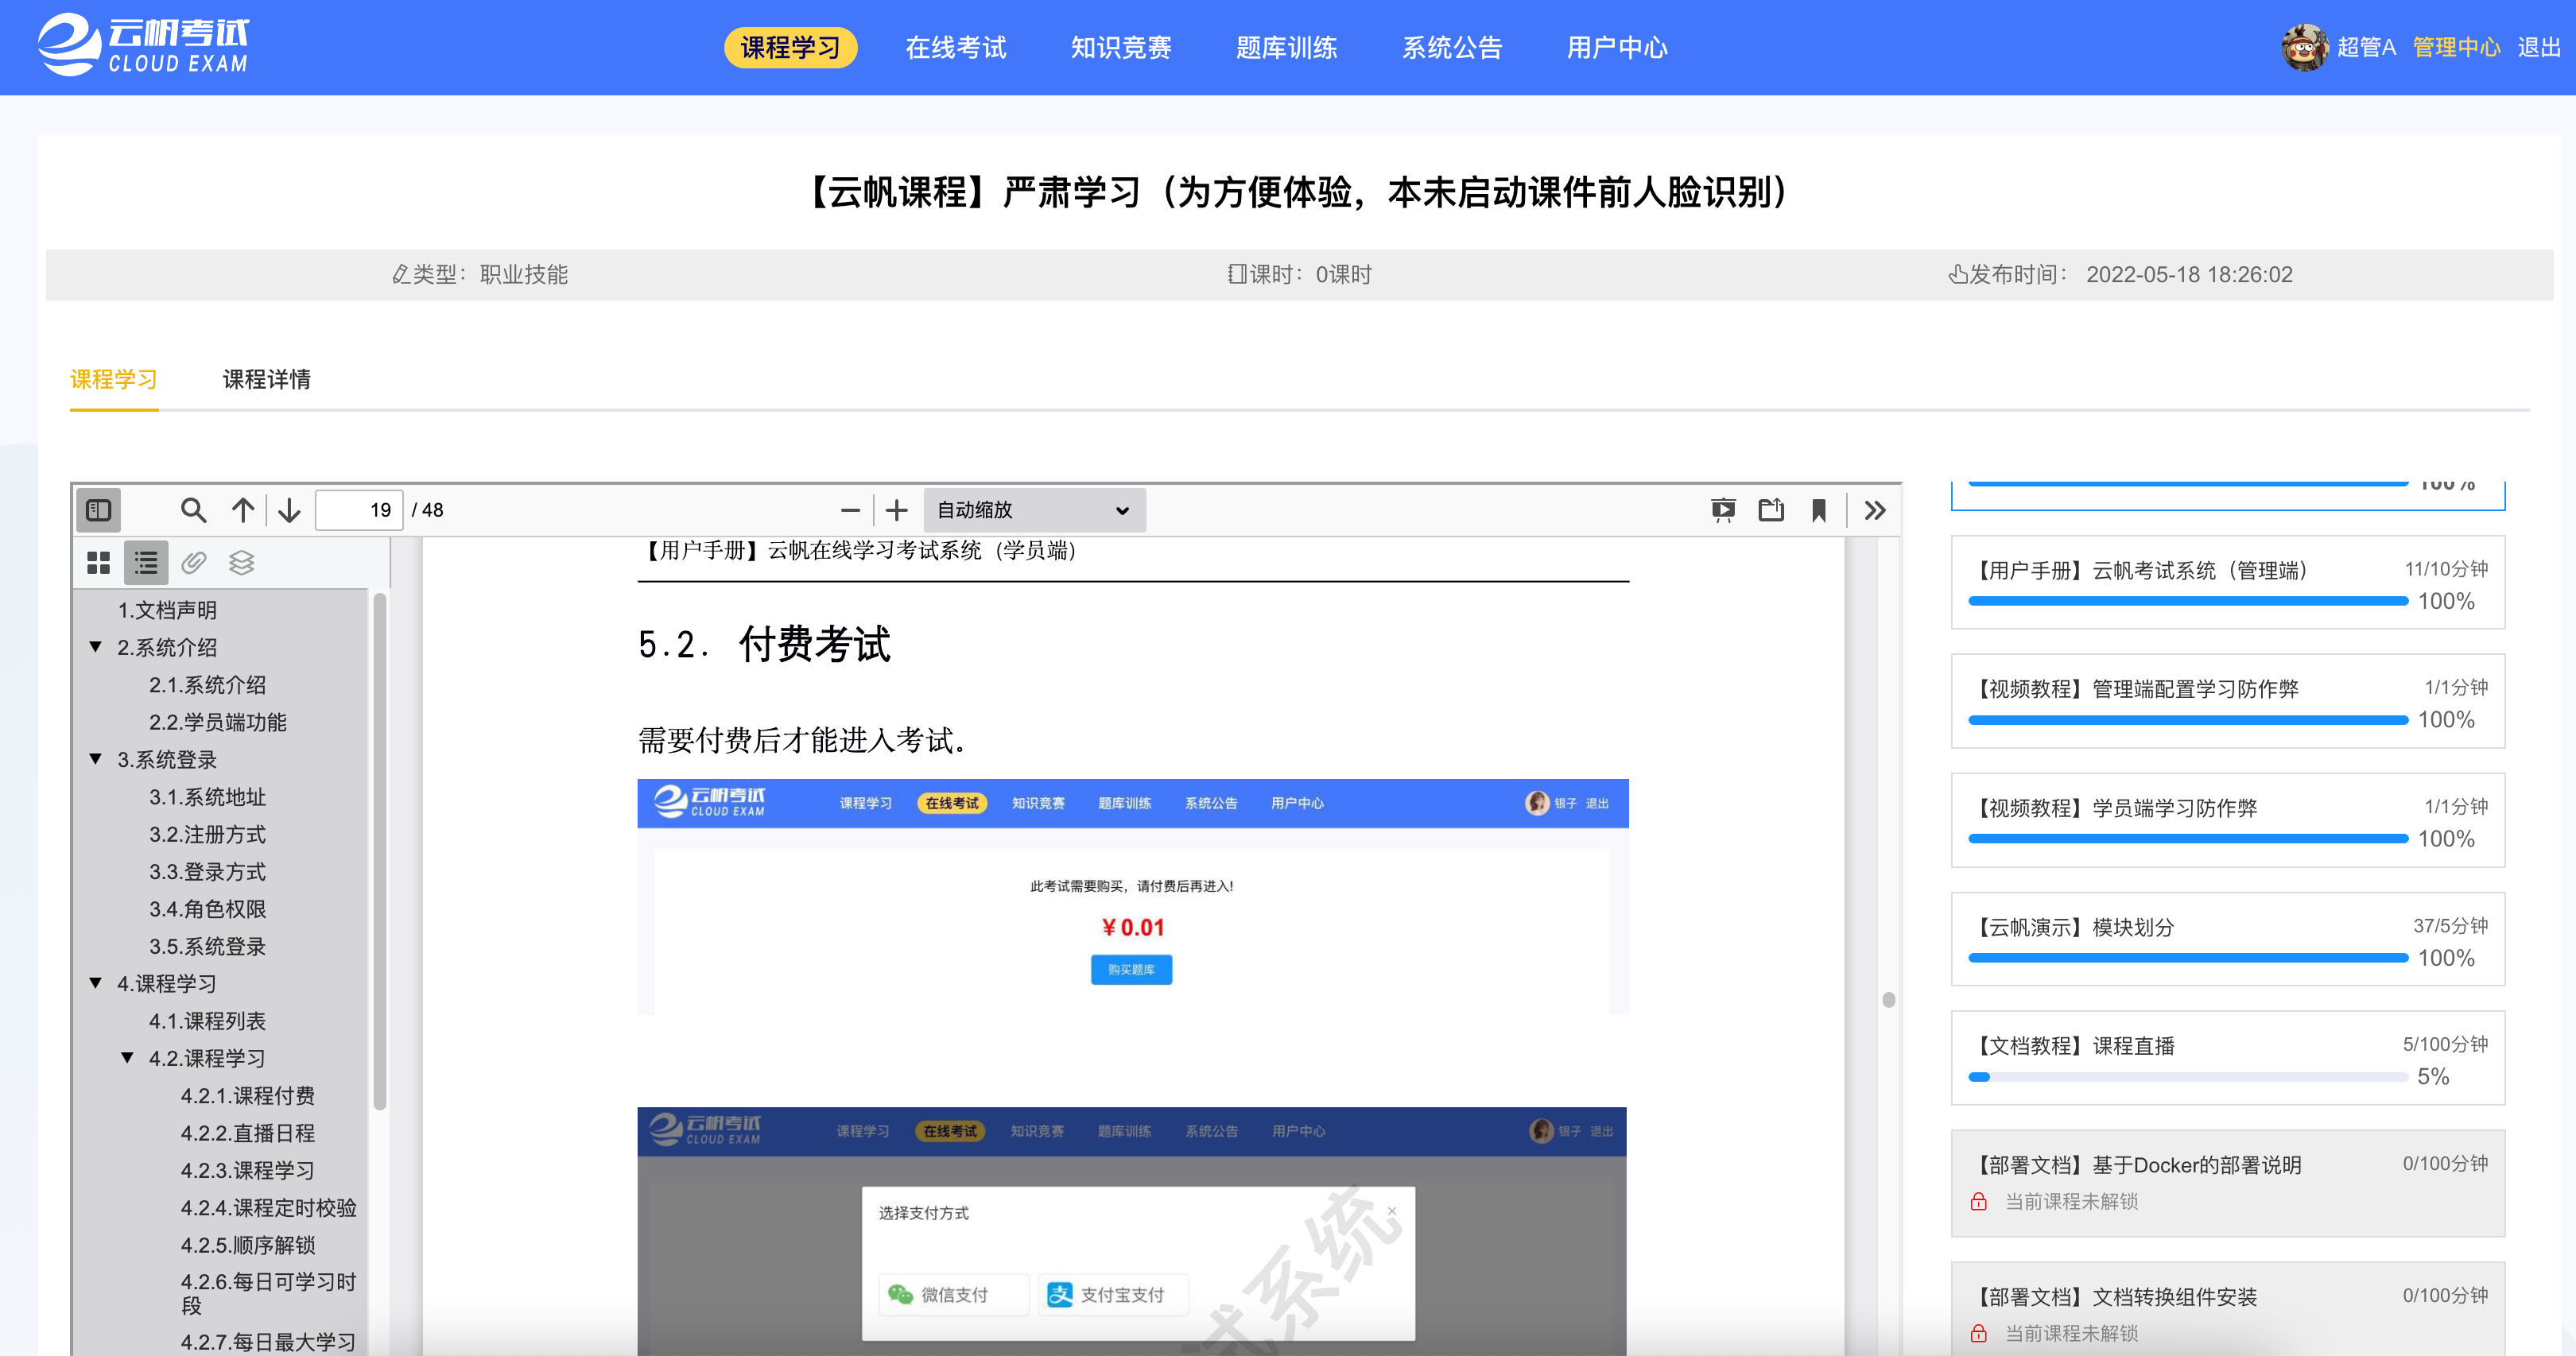Show layers view in sidebar
This screenshot has width=2576, height=1356.
(241, 563)
